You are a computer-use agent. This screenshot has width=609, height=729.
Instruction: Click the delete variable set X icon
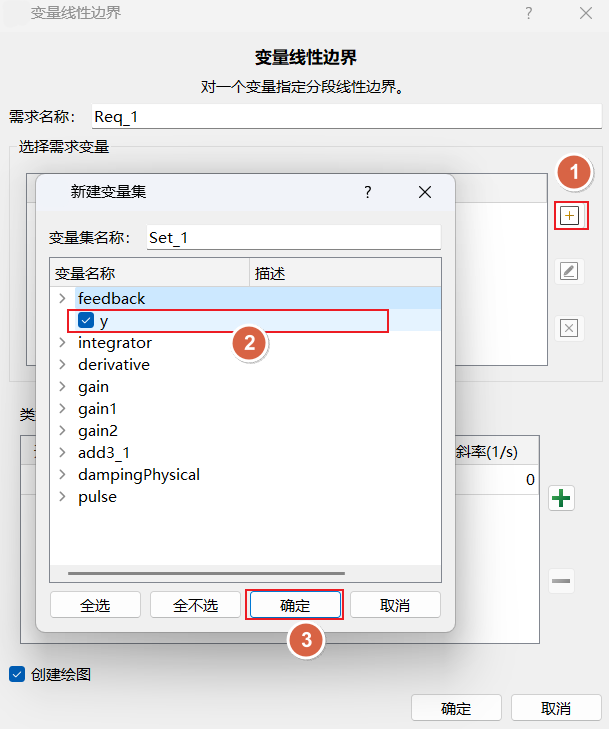570,328
